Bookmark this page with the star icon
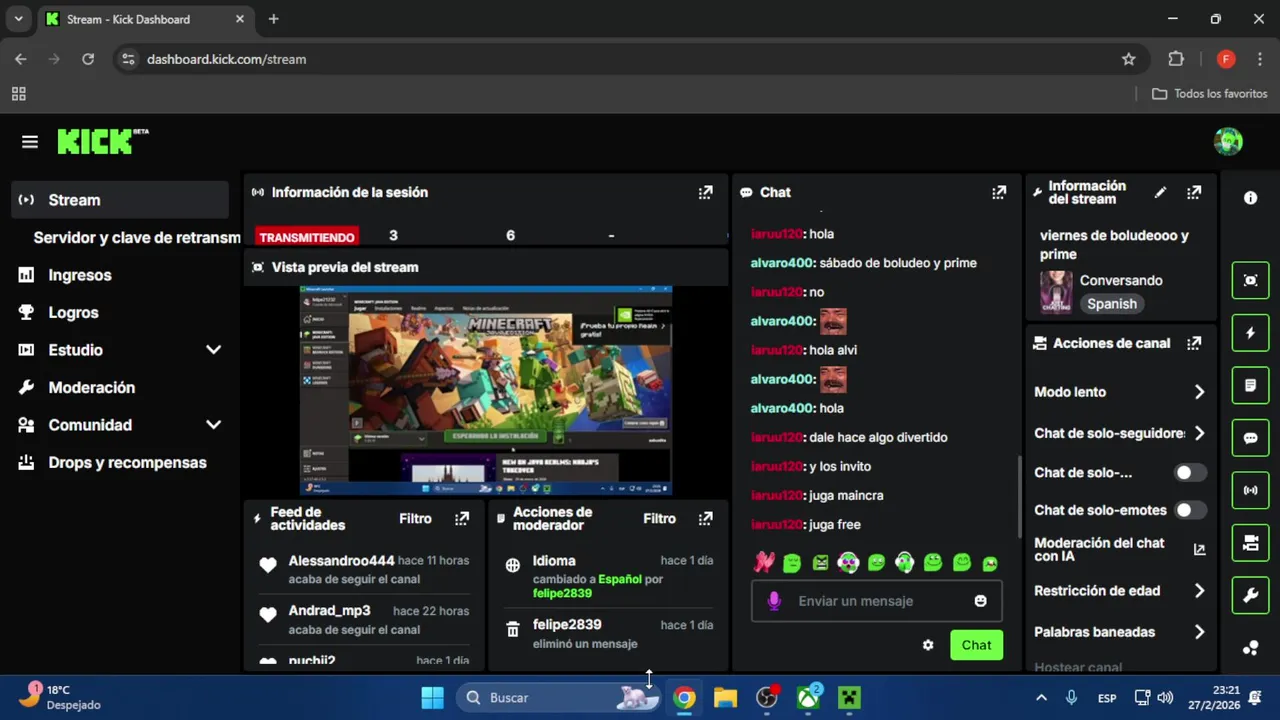 click(x=1129, y=59)
